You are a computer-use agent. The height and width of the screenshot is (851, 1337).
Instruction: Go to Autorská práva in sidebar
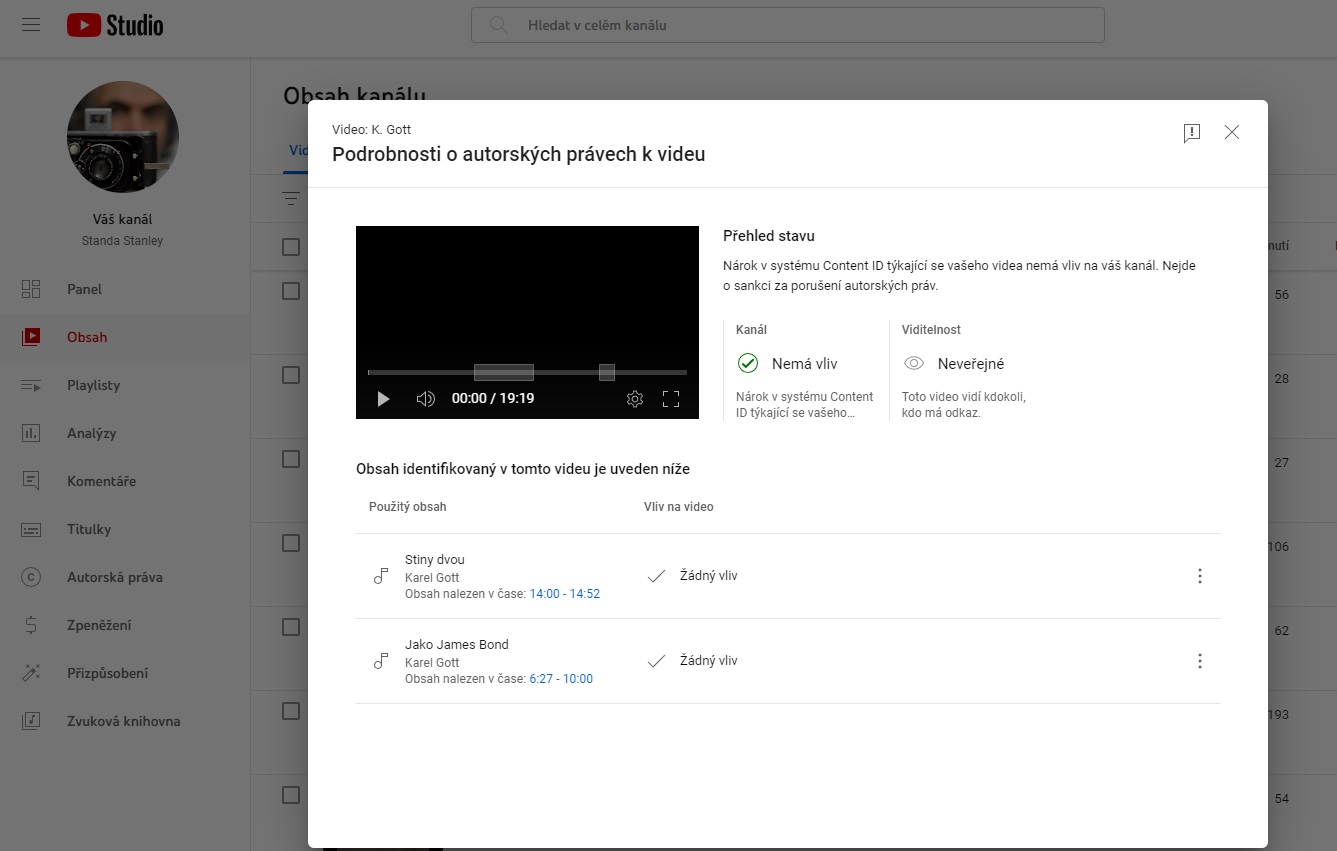tap(114, 577)
